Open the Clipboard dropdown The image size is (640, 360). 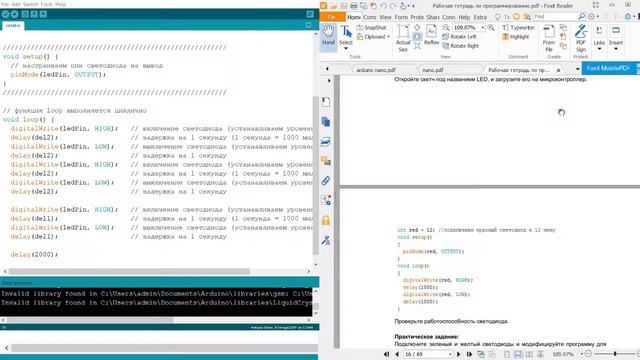coord(373,37)
